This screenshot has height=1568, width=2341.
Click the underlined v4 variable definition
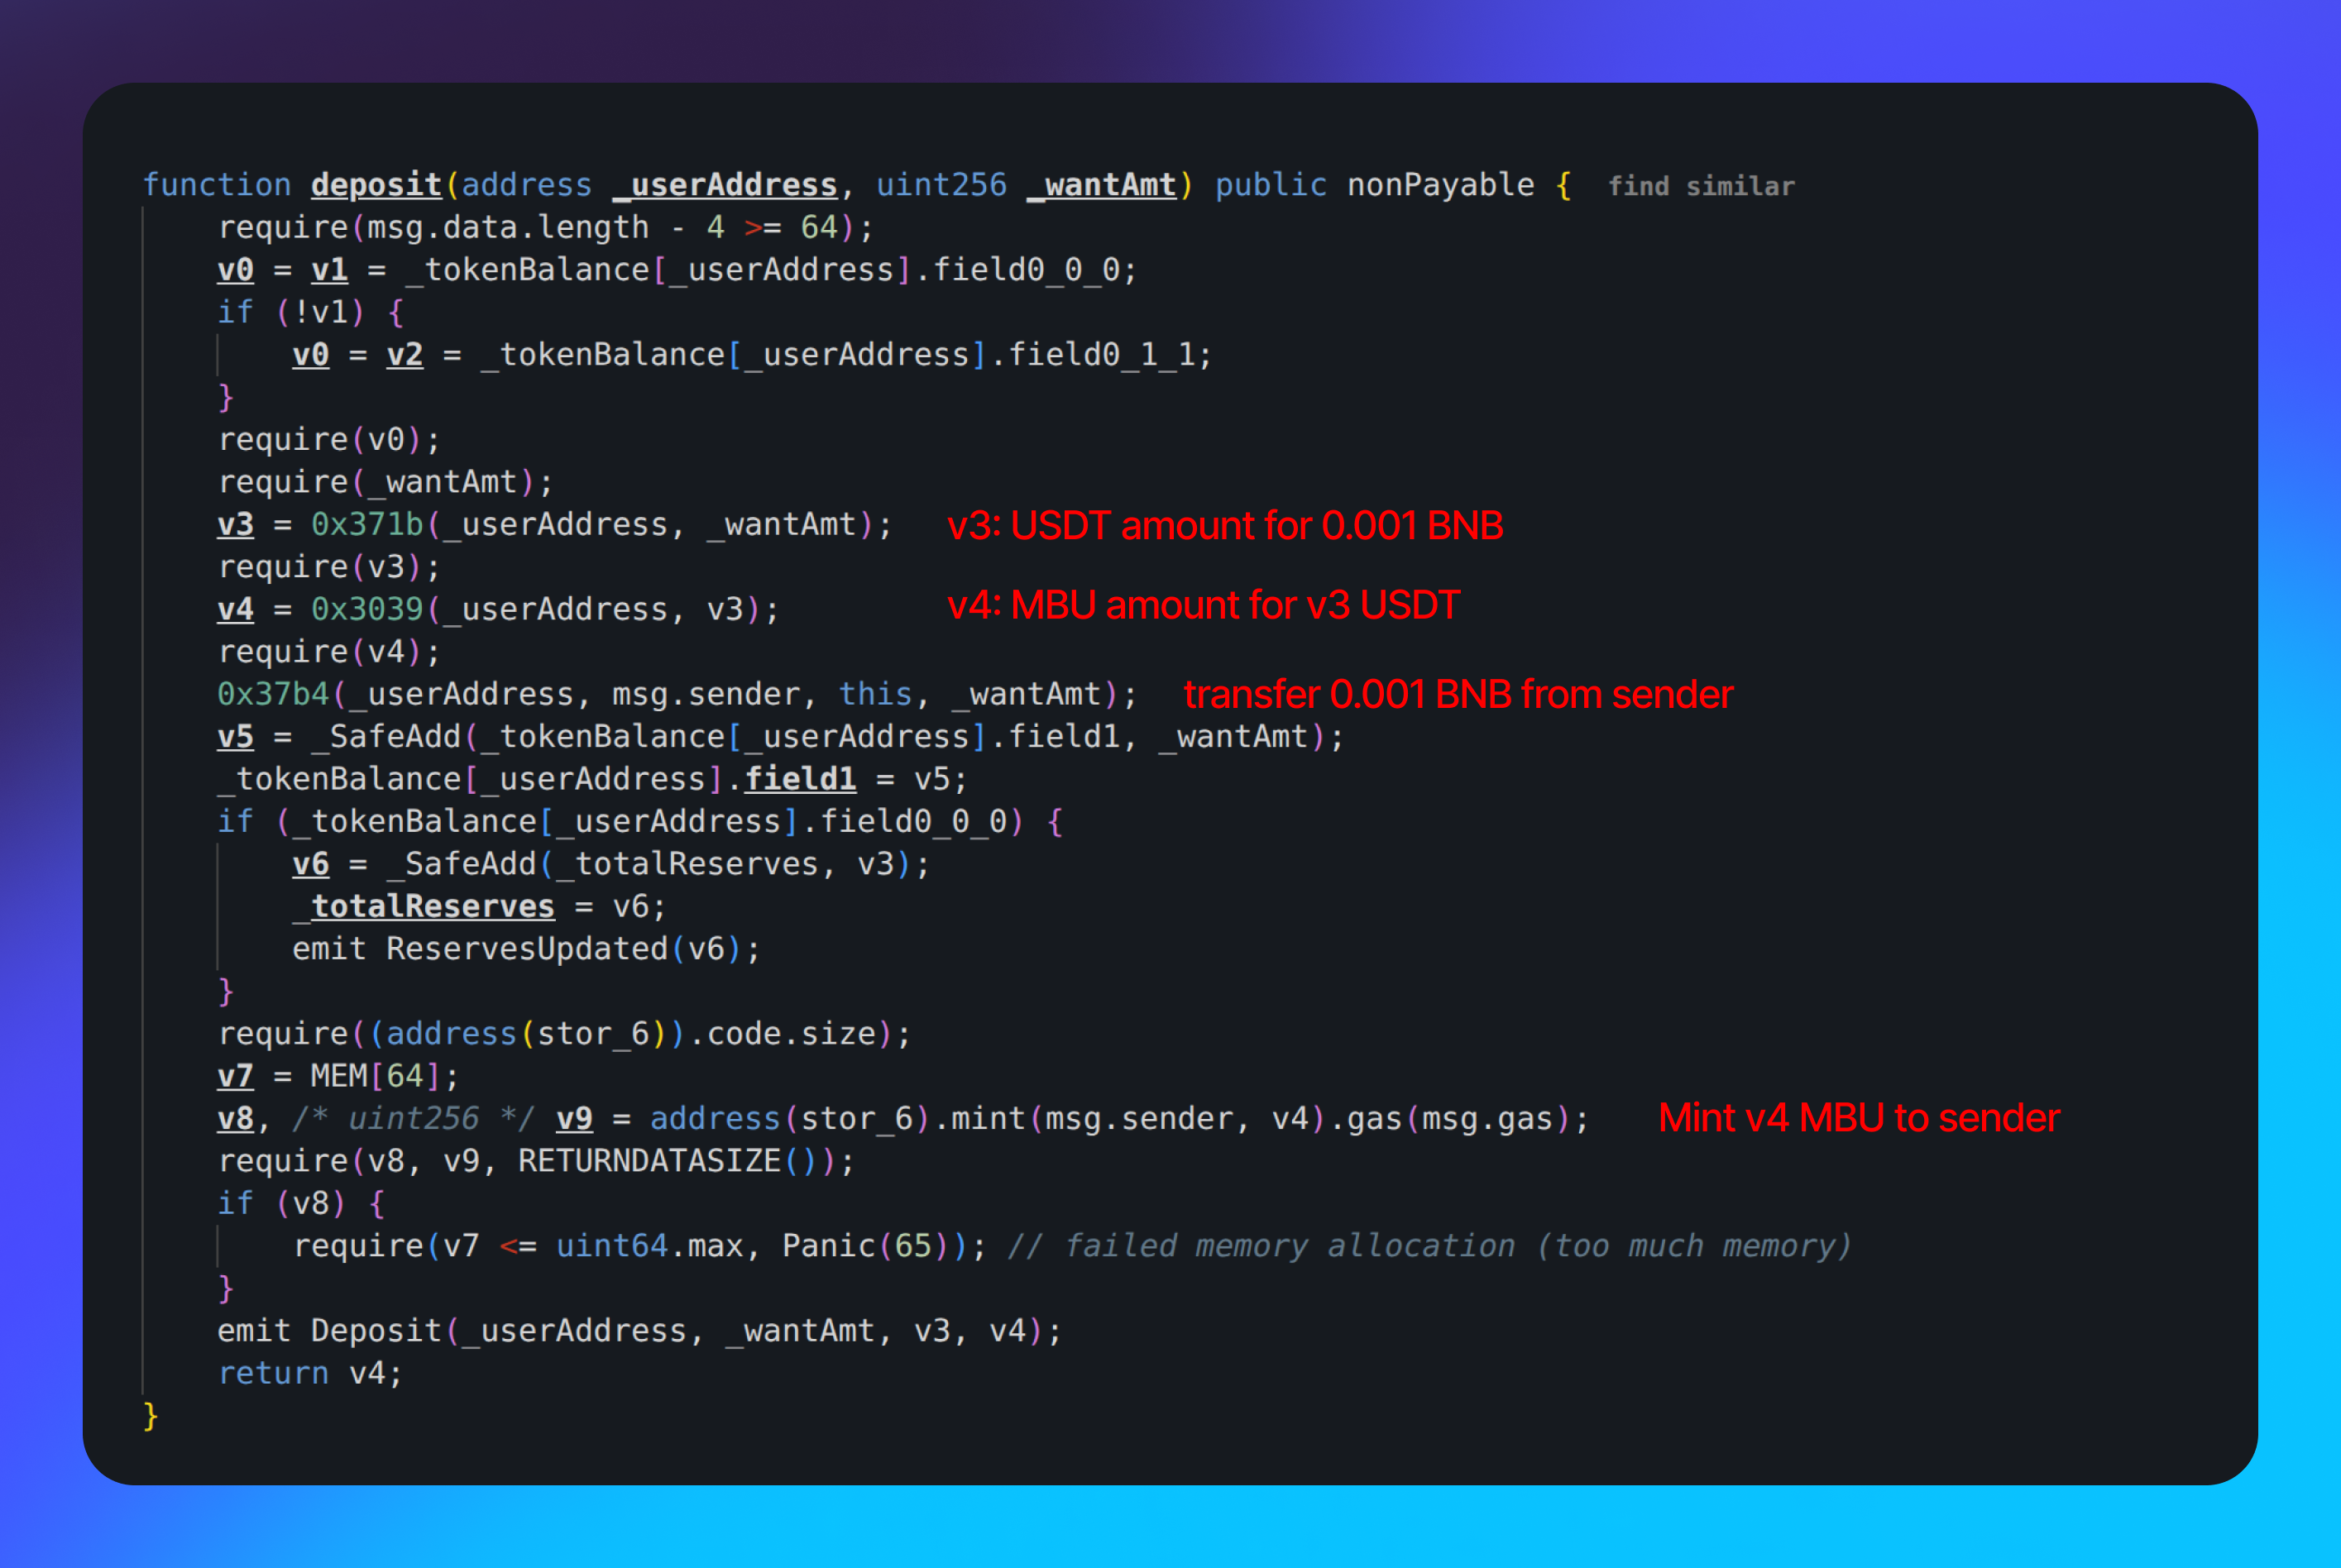click(235, 609)
